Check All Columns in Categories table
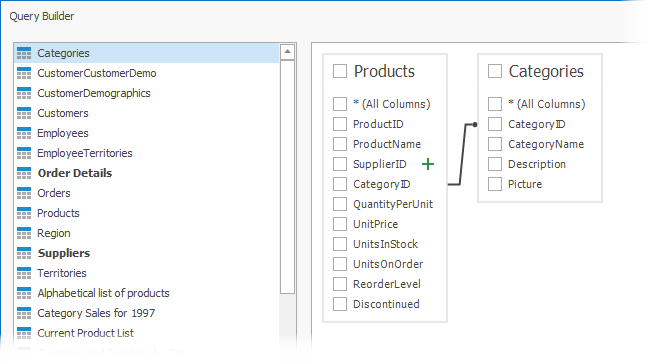Image resolution: width=650 pixels, height=364 pixels. 495,104
